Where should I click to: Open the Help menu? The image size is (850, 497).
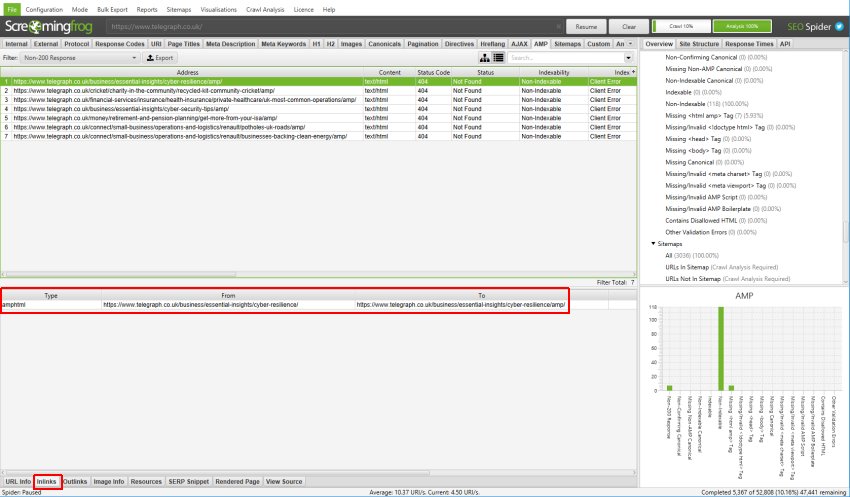click(329, 9)
